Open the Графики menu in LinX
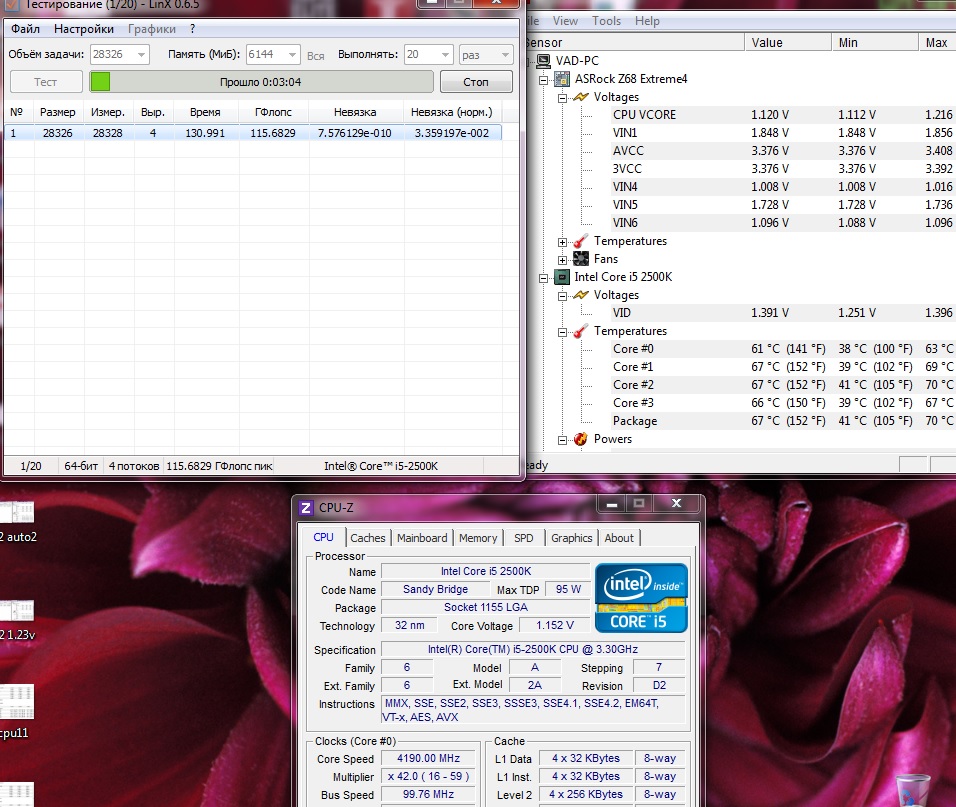The width and height of the screenshot is (956, 807). [151, 29]
